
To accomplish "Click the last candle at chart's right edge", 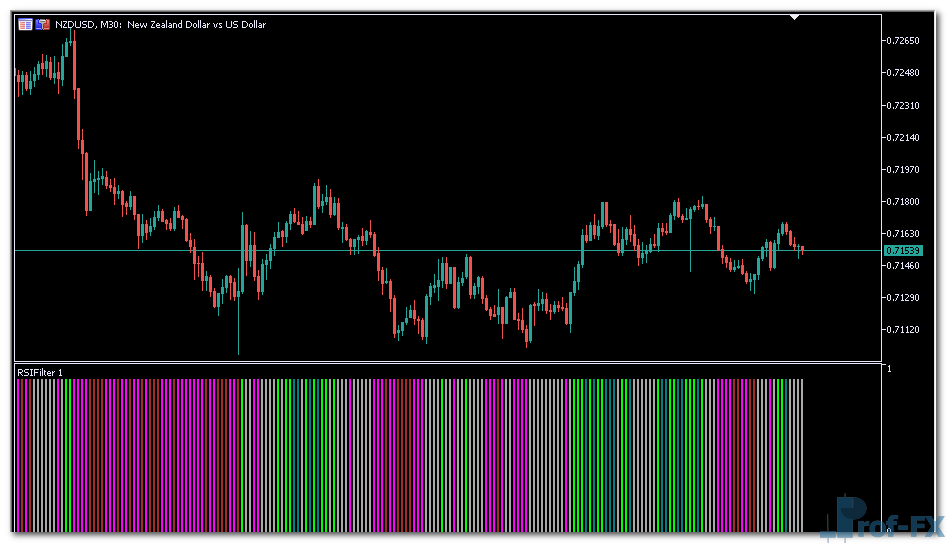I will 801,250.
